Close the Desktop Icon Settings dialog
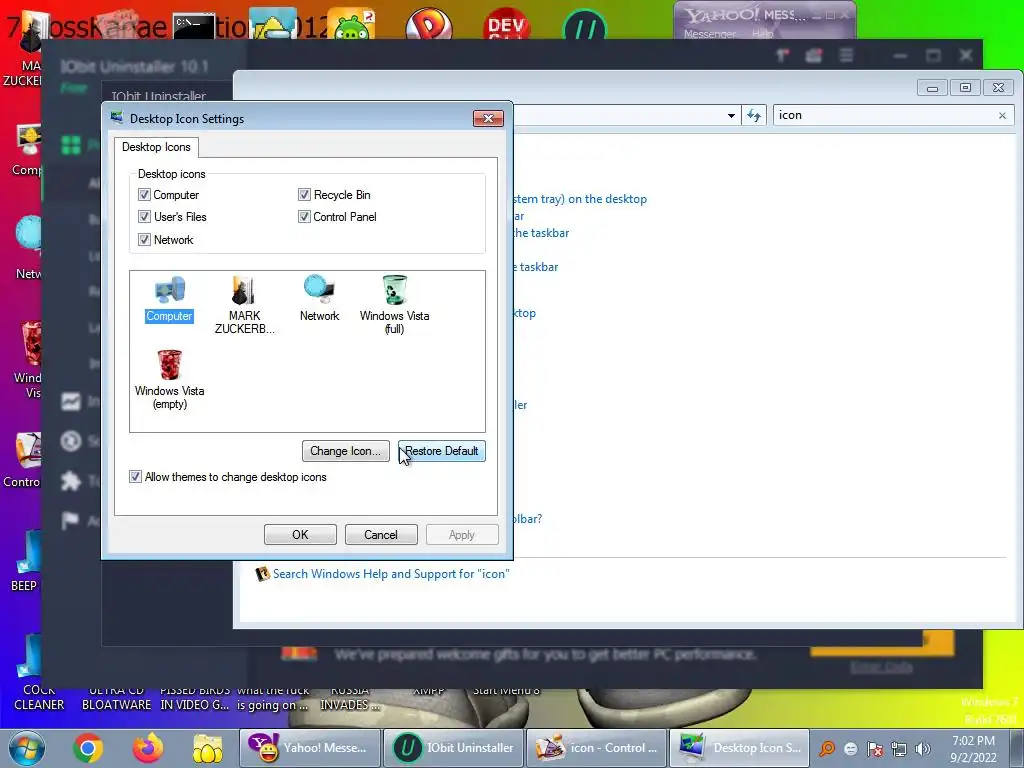1024x768 pixels. [x=488, y=118]
